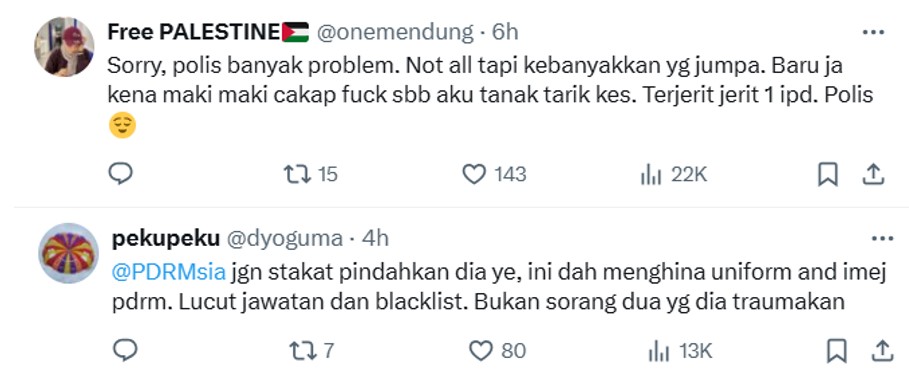Open Free PALESTINE profile avatar
The width and height of the screenshot is (909, 379).
pos(64,46)
